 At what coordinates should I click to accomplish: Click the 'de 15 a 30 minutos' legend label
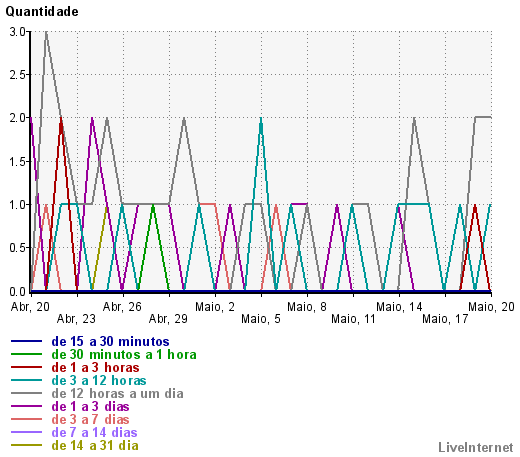click(110, 342)
